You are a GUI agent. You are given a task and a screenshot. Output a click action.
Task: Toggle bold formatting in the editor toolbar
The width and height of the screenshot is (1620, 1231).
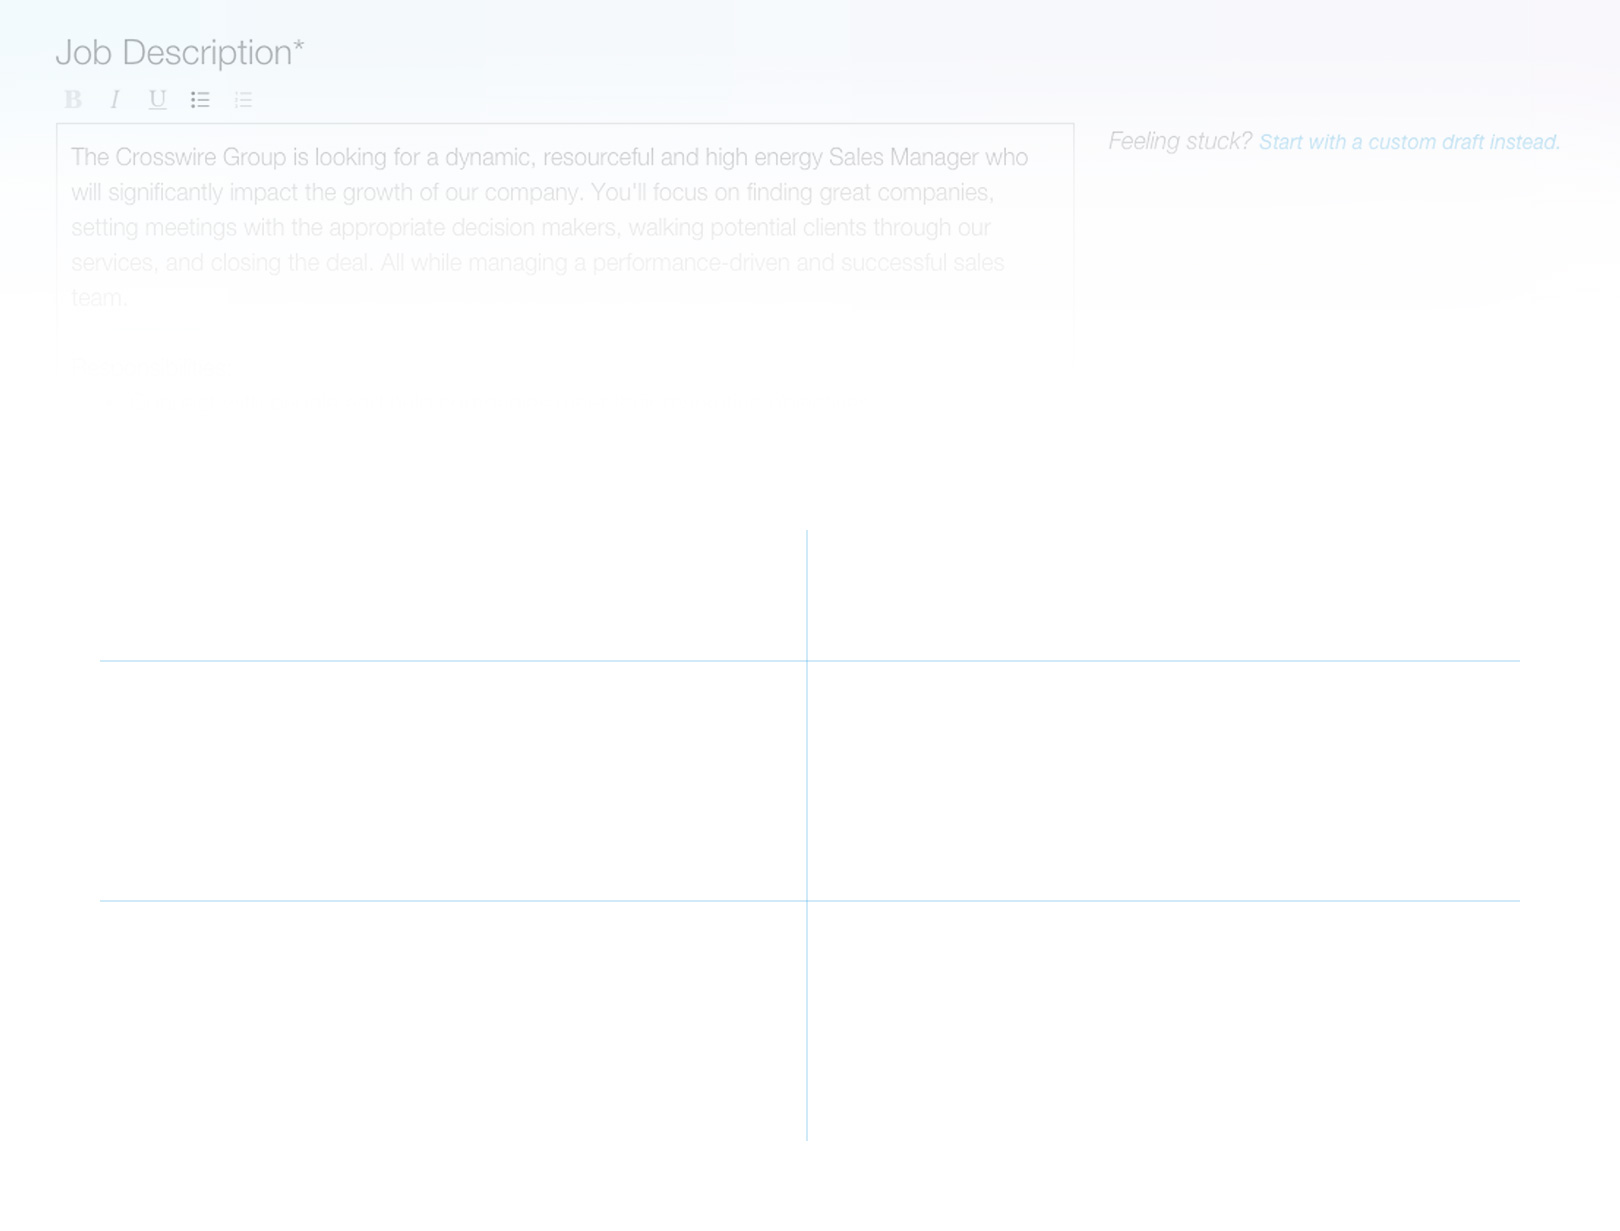point(73,99)
